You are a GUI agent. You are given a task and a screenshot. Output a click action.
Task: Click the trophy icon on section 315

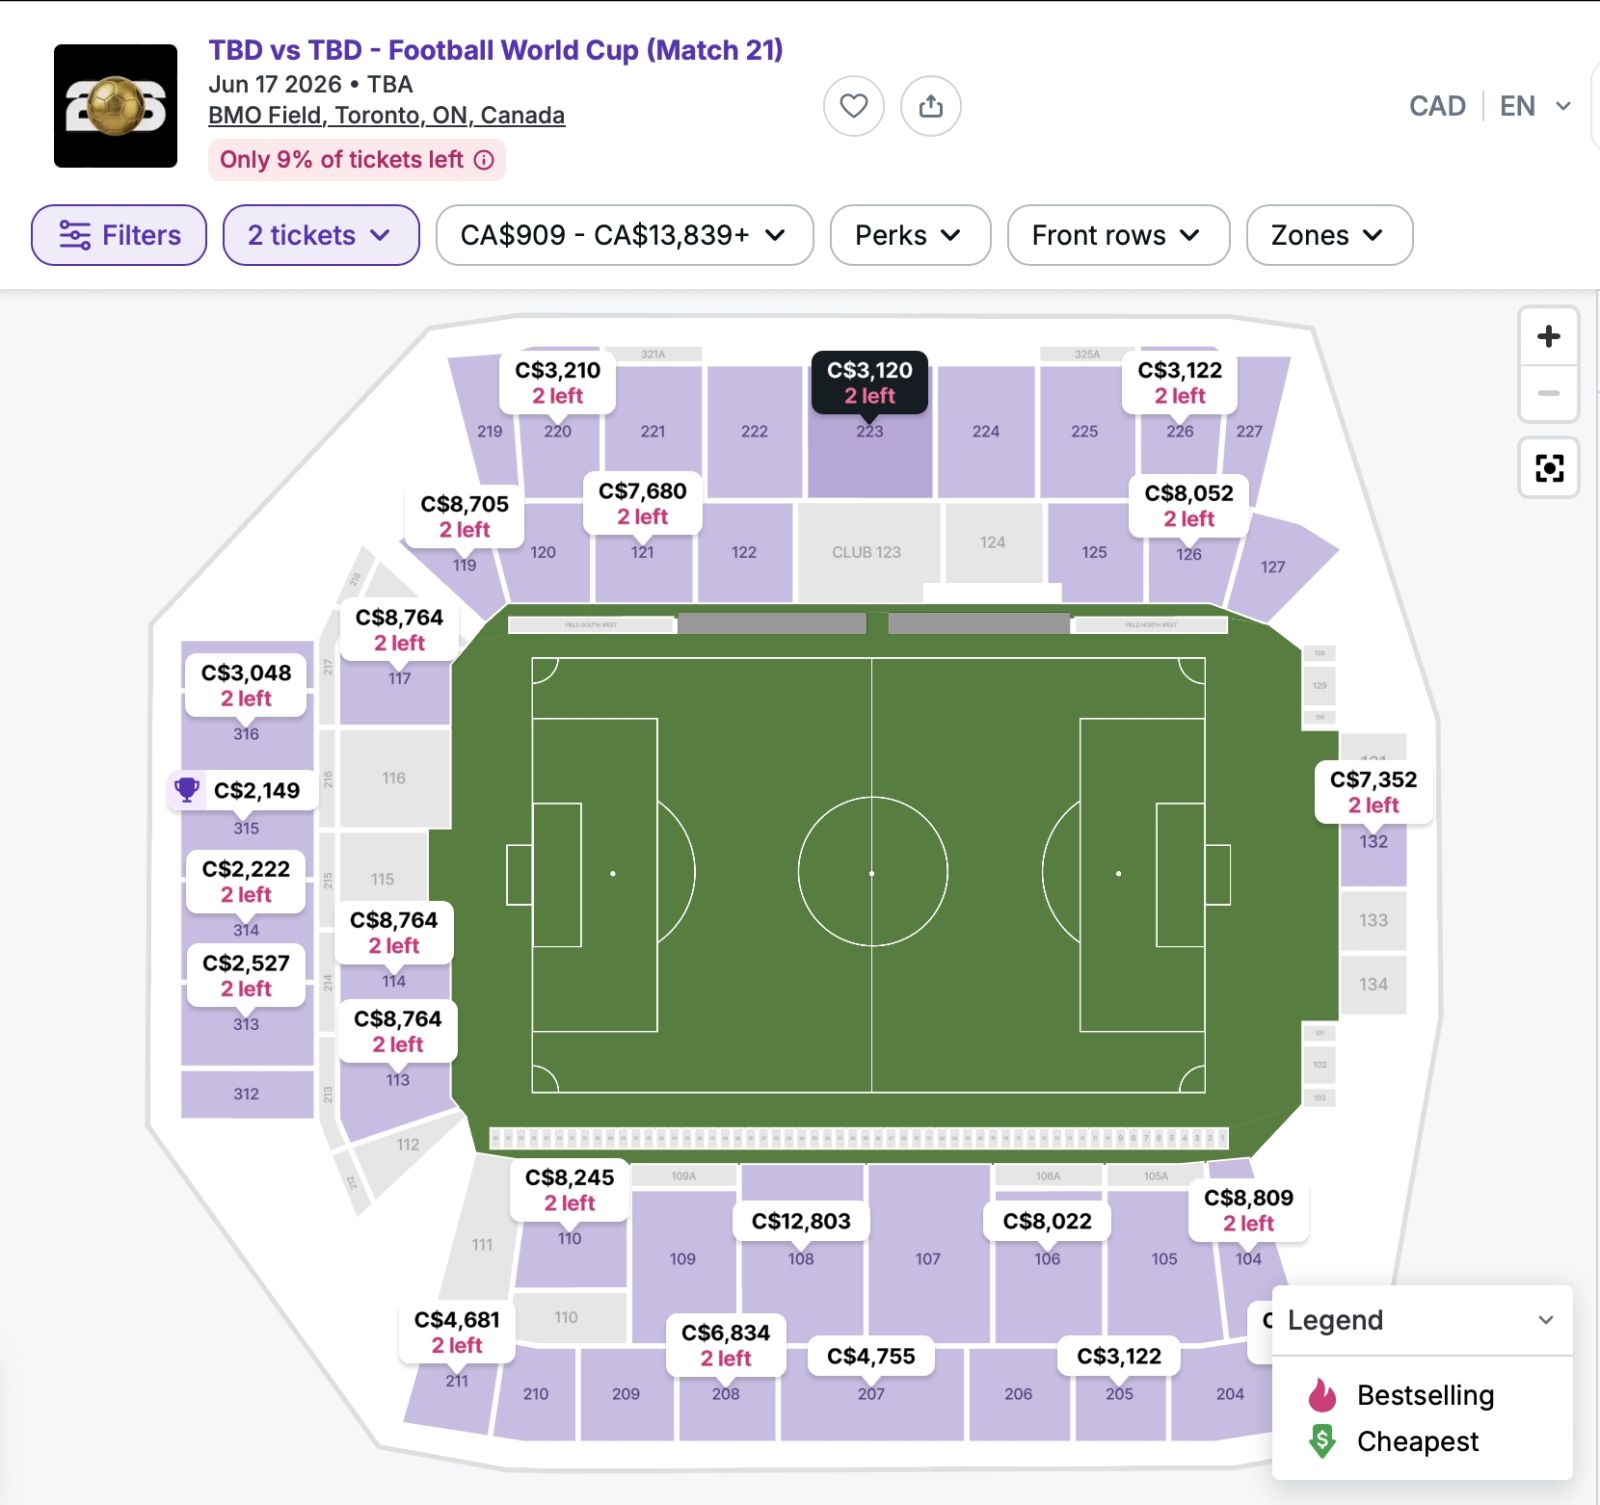click(187, 790)
